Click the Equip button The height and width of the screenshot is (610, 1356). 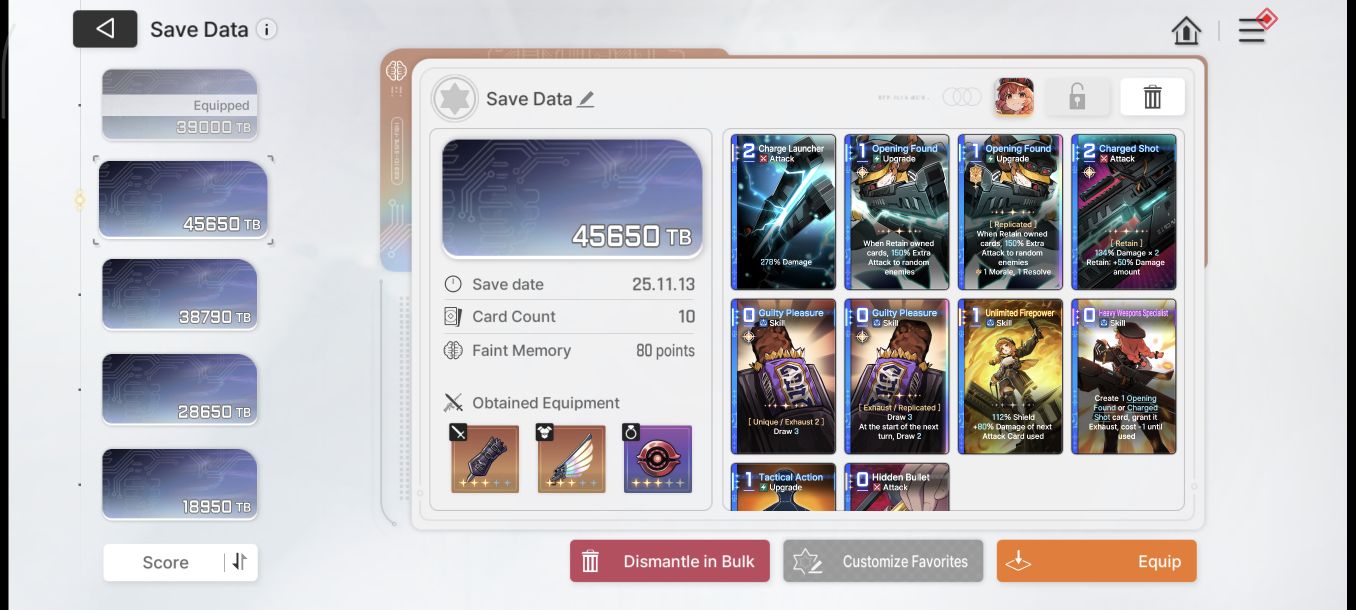(x=1096, y=561)
